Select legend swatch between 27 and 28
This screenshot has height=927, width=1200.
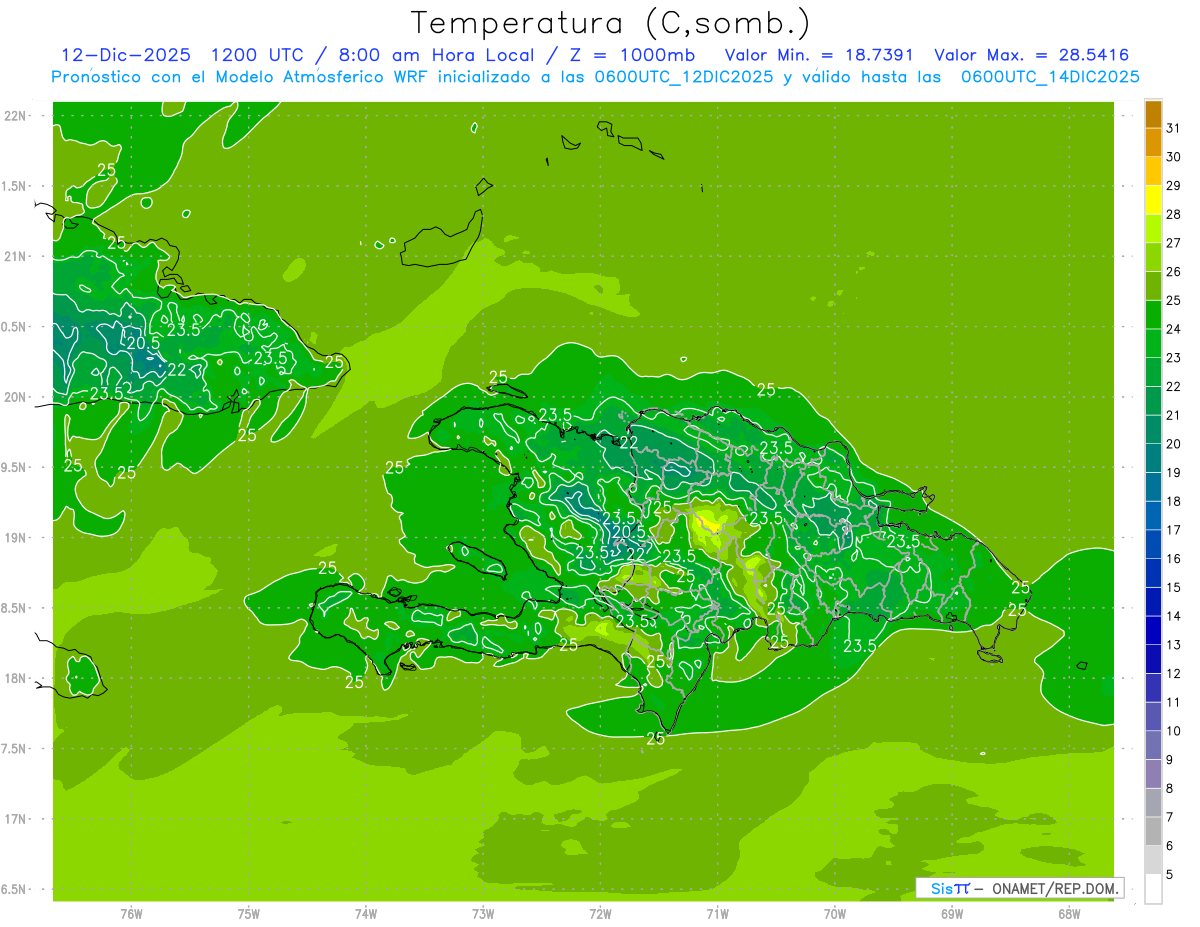pos(1153,229)
